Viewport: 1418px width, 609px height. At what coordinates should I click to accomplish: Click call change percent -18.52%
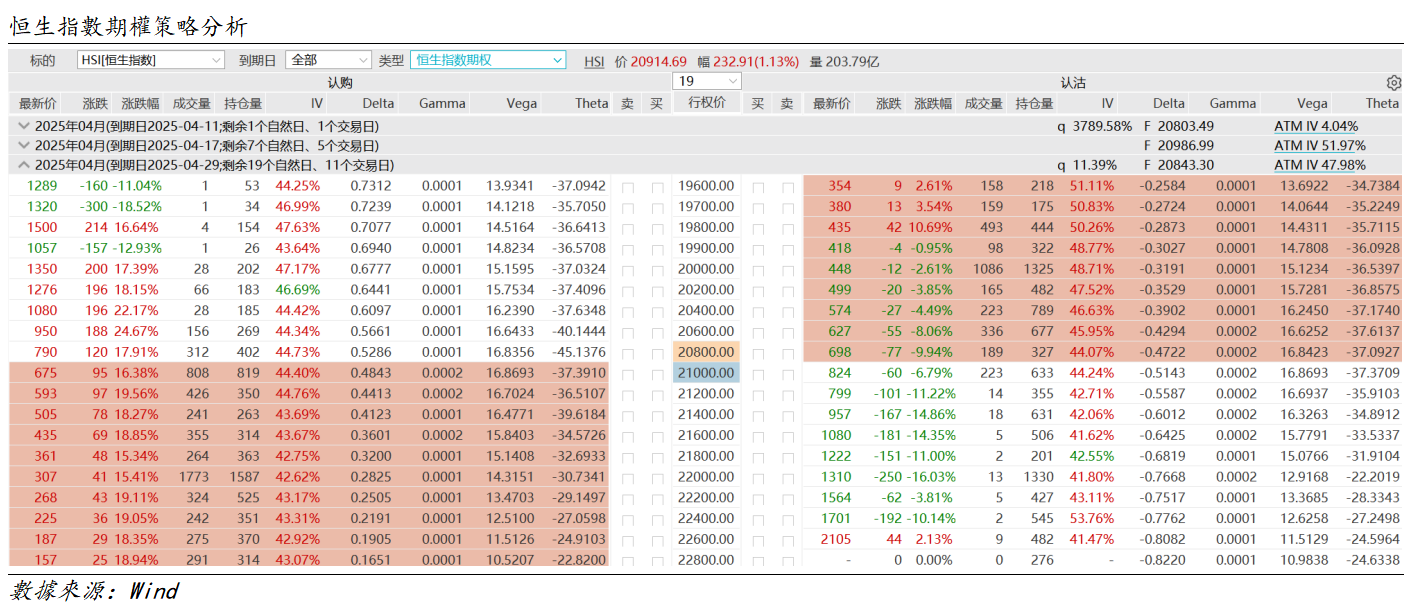(x=137, y=207)
